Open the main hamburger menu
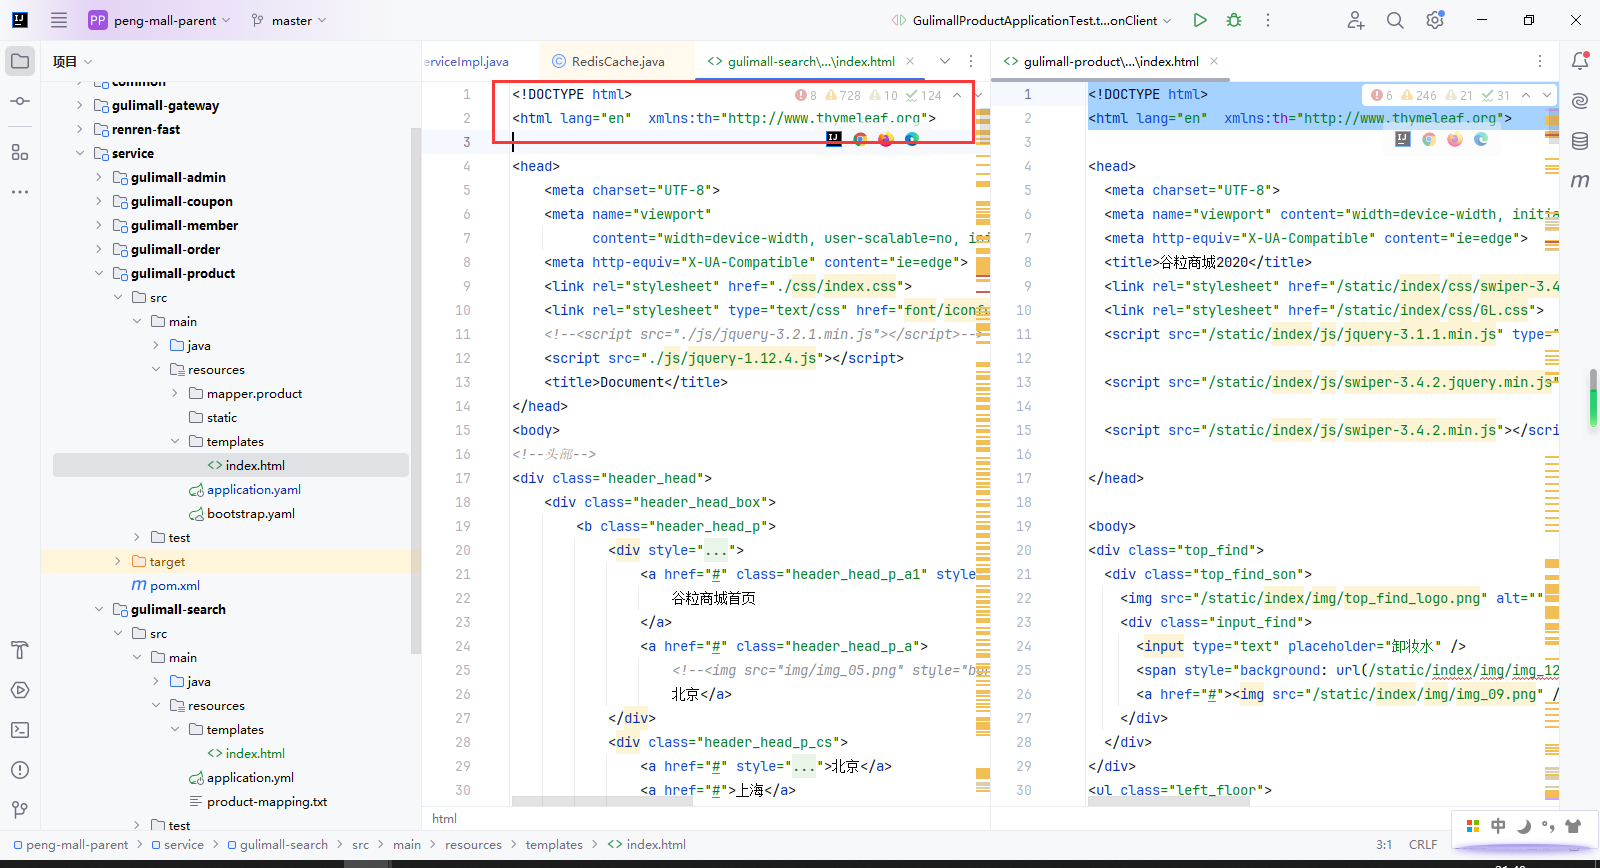1600x868 pixels. pos(59,20)
